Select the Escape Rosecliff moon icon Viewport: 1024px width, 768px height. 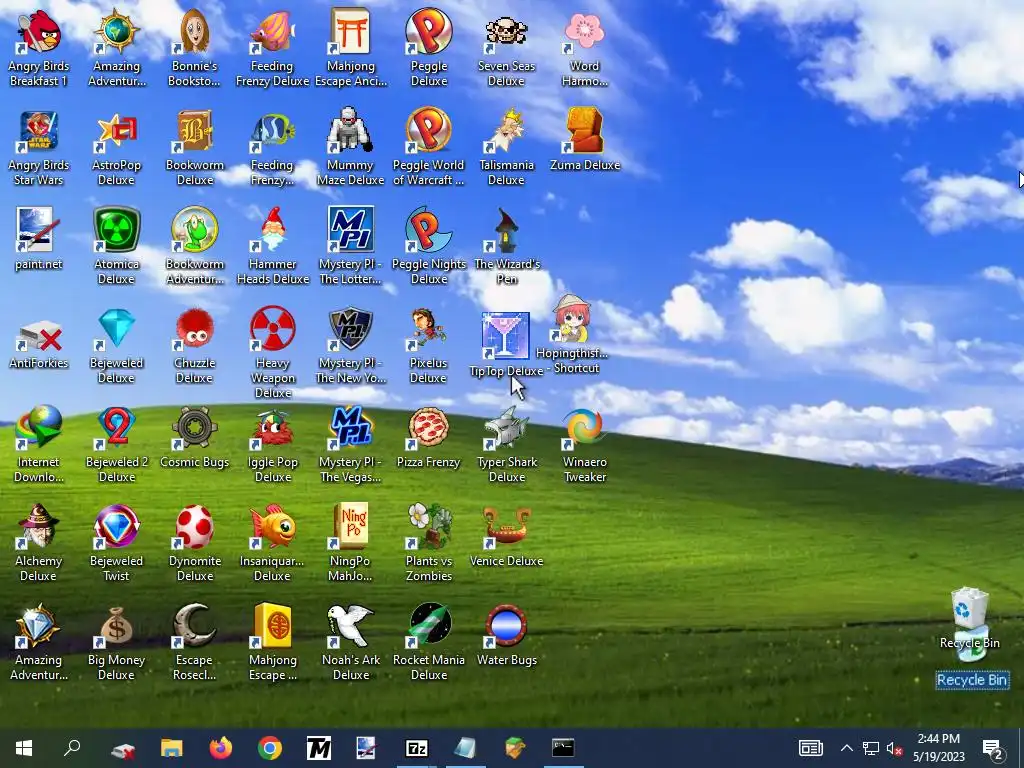point(195,626)
